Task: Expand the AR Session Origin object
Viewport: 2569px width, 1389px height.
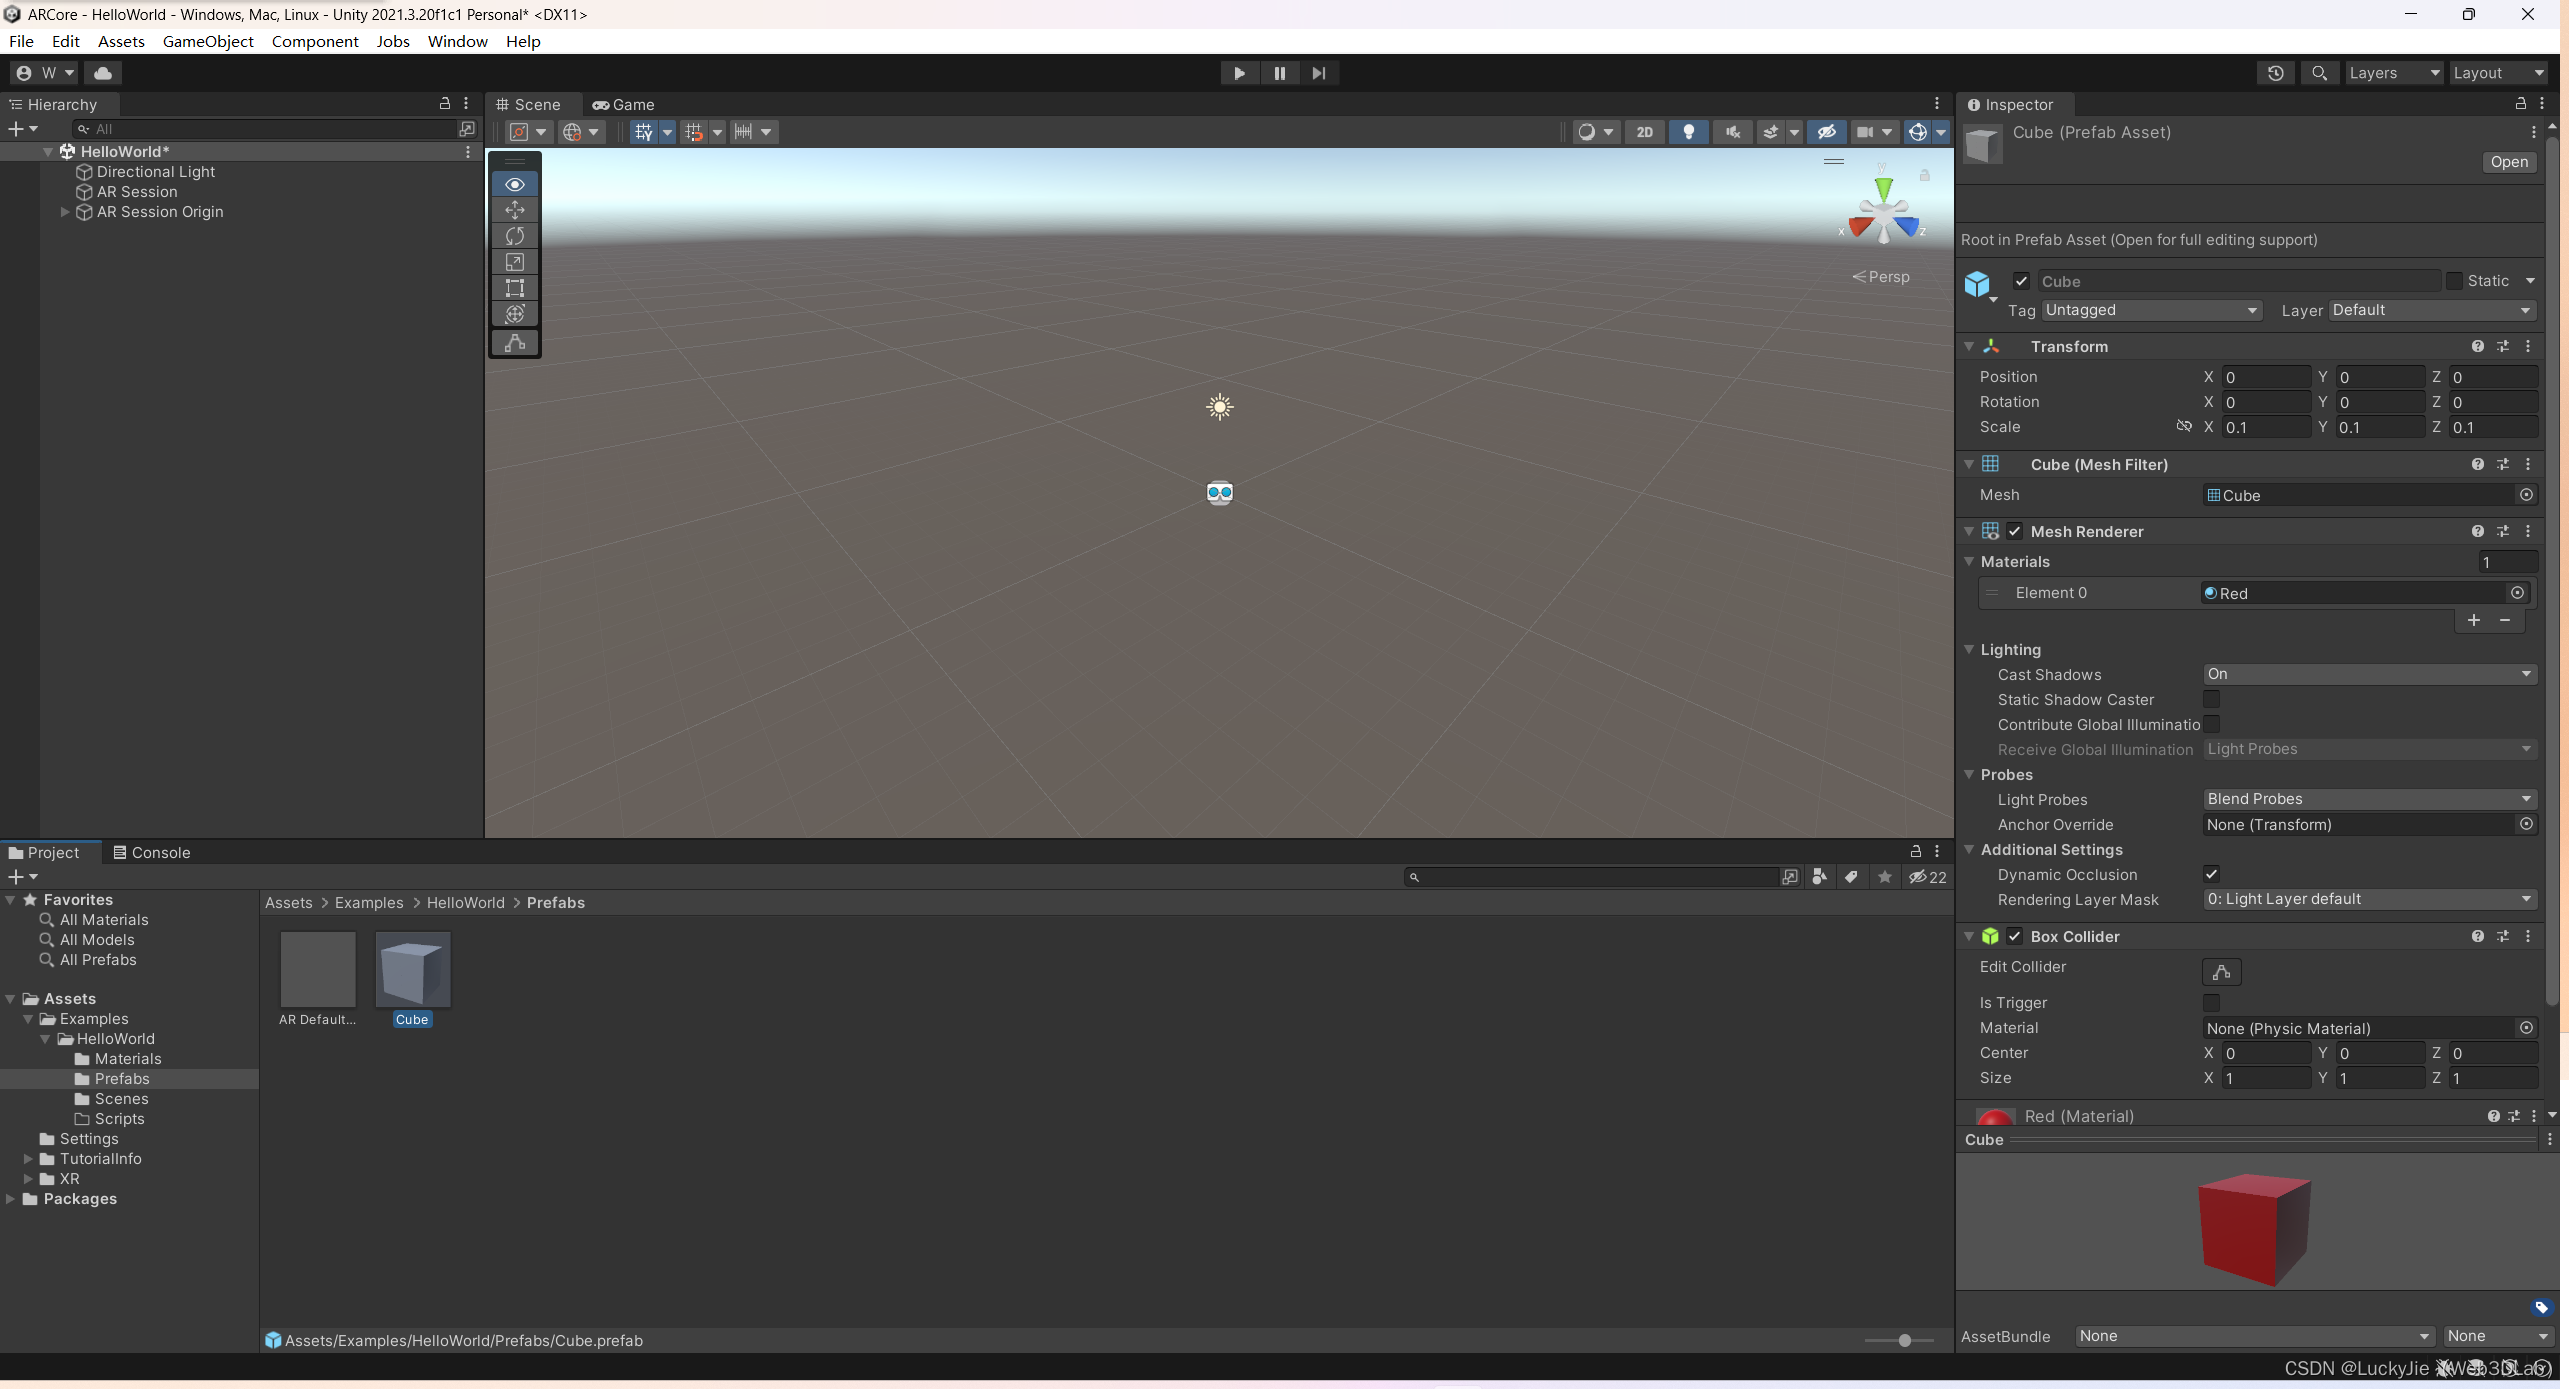Action: pos(65,212)
